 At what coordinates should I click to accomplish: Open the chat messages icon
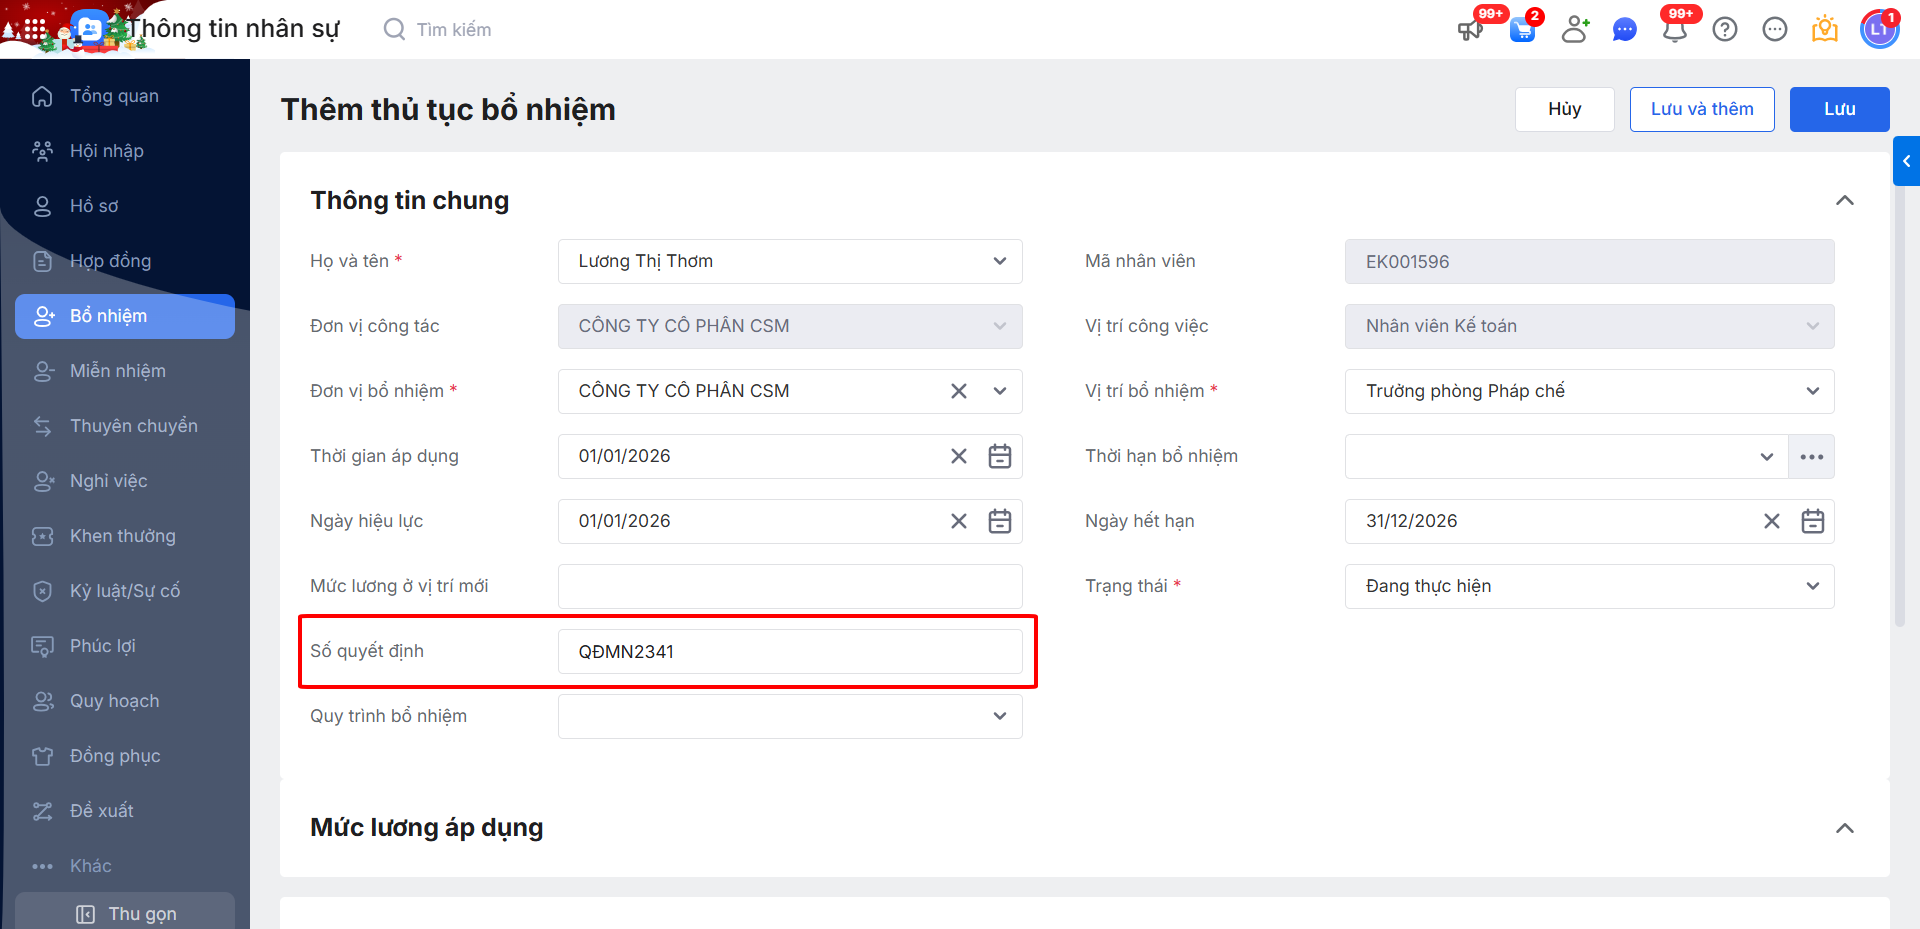1625,30
